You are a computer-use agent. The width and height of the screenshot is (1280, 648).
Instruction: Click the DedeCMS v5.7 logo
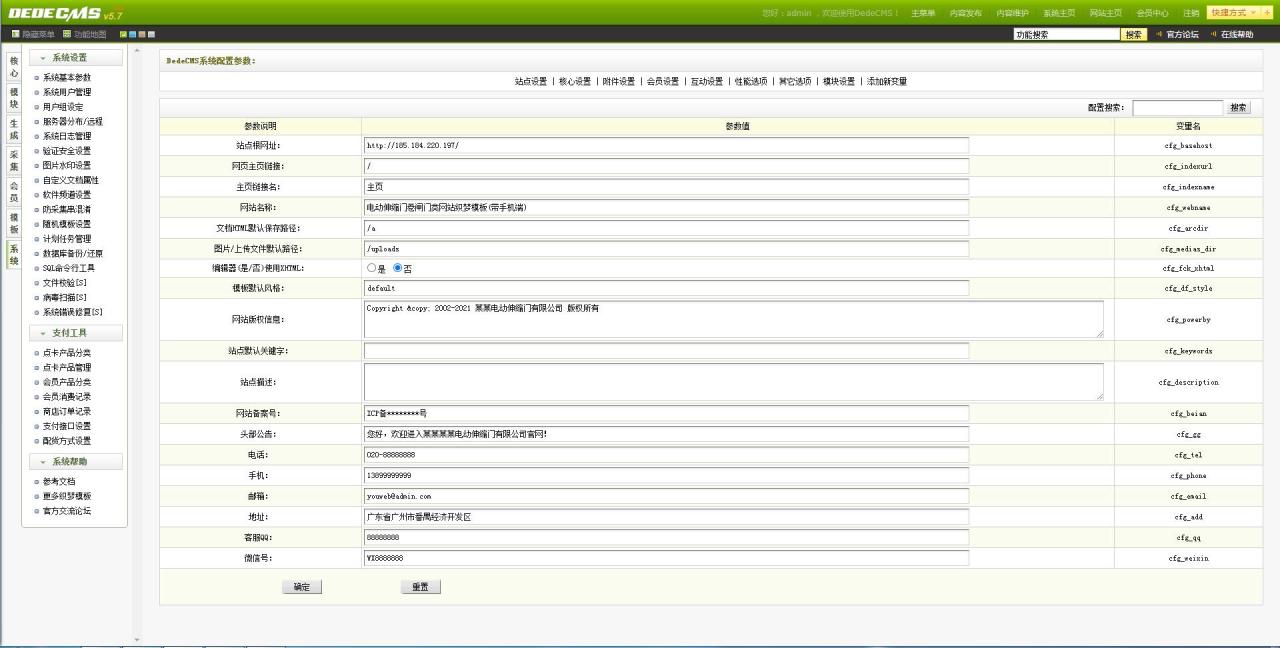coord(65,13)
